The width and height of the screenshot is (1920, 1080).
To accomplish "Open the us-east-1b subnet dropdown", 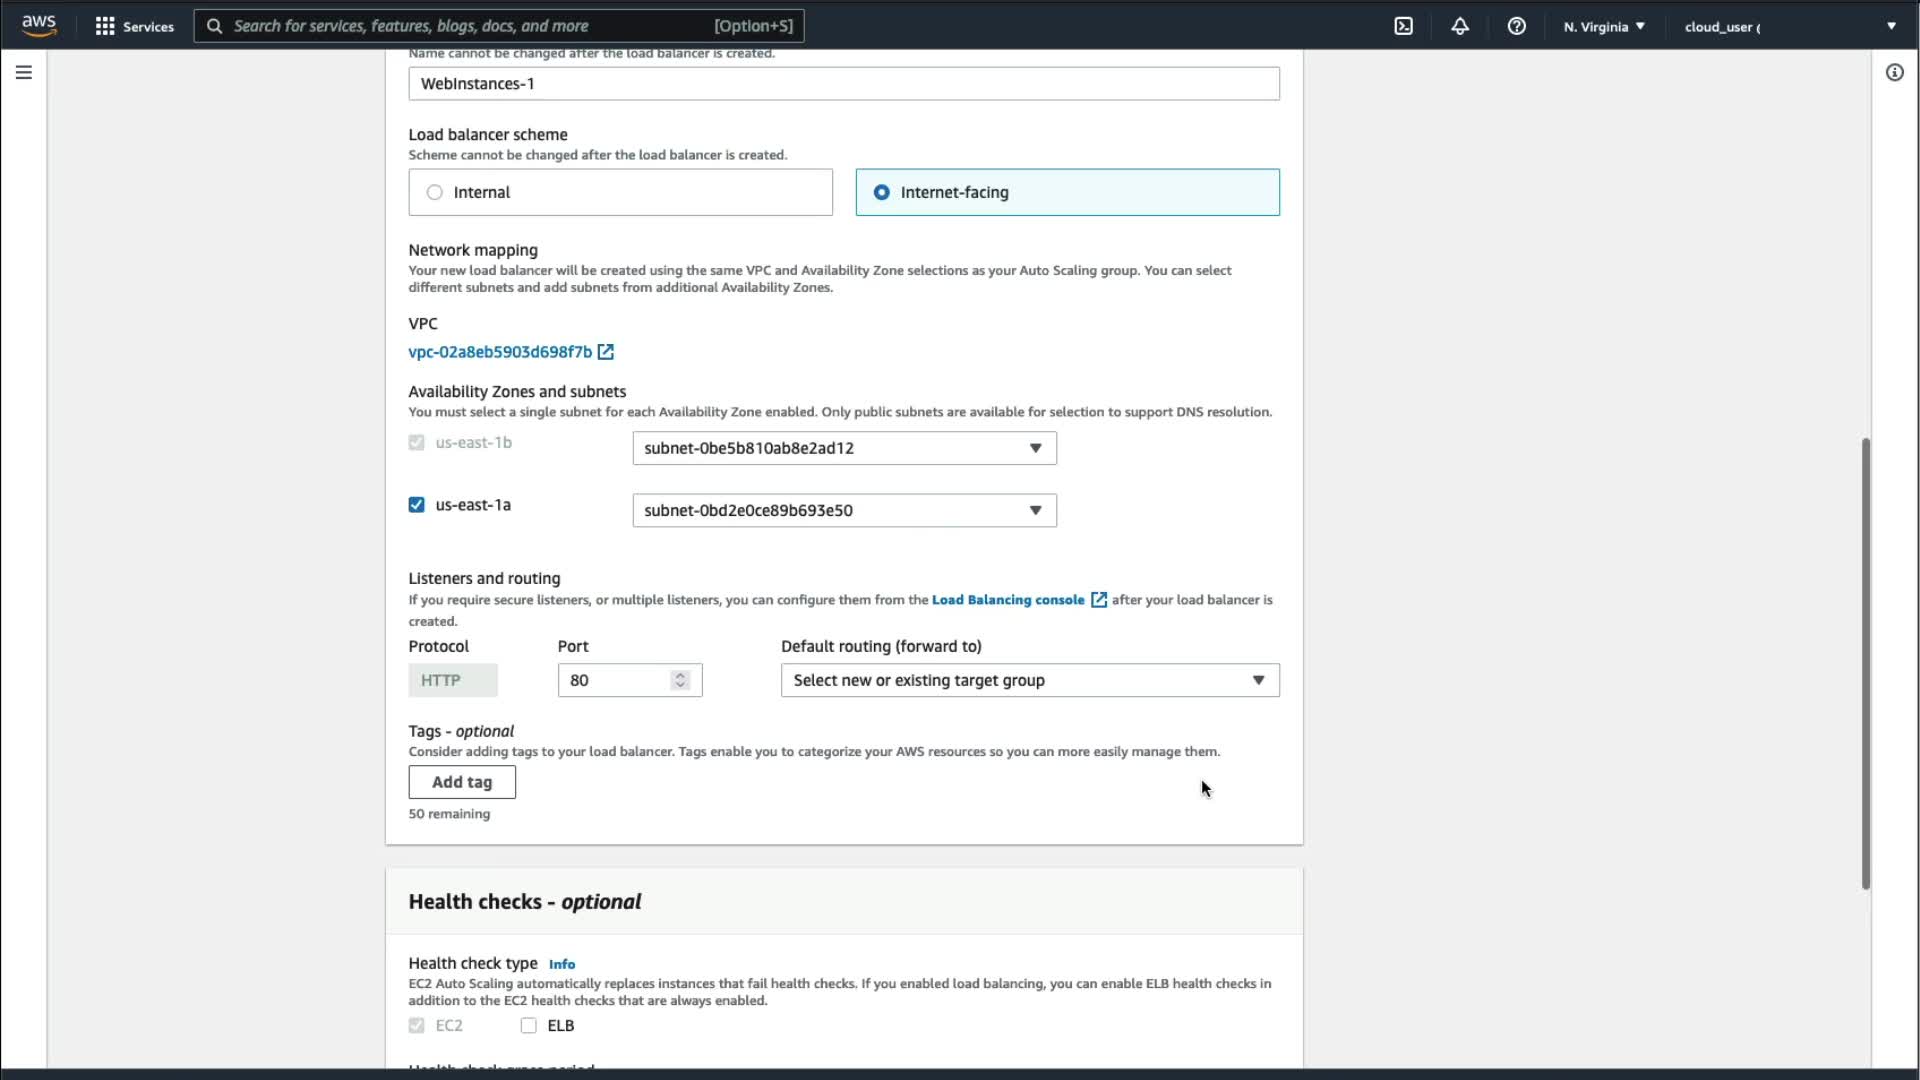I will click(843, 448).
